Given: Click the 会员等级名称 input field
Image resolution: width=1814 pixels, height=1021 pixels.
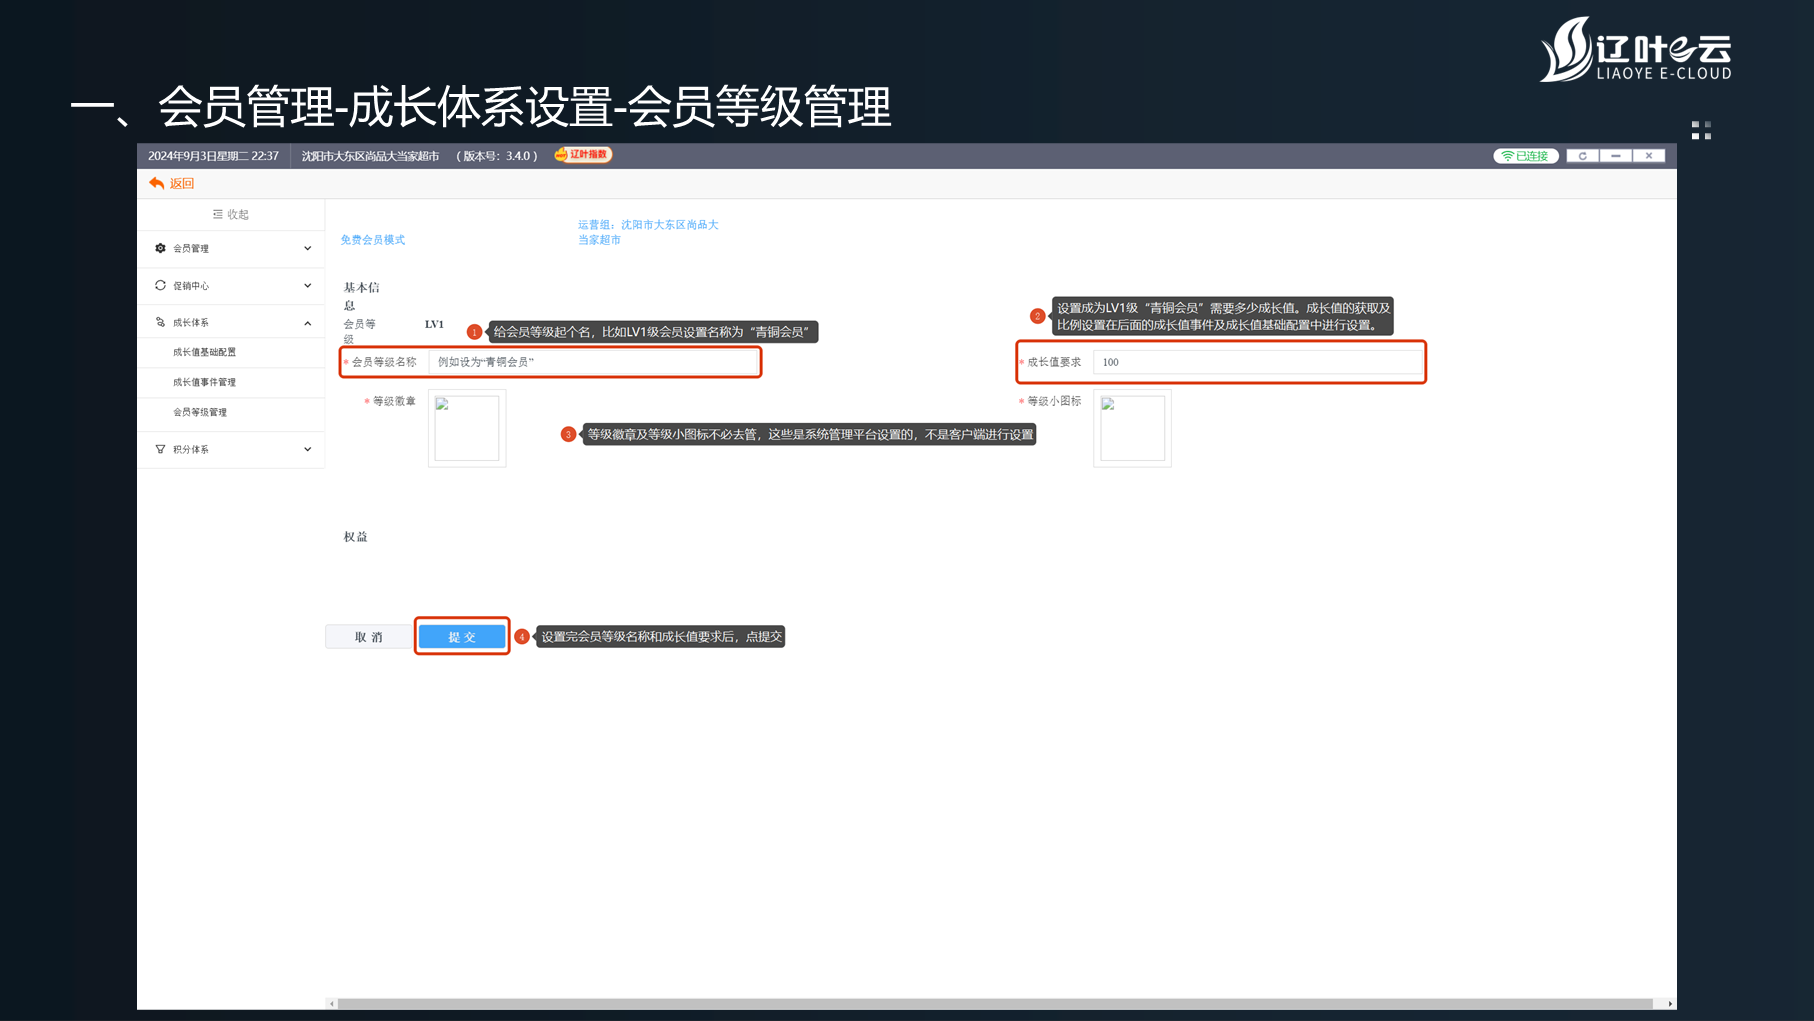Looking at the screenshot, I should click(594, 362).
